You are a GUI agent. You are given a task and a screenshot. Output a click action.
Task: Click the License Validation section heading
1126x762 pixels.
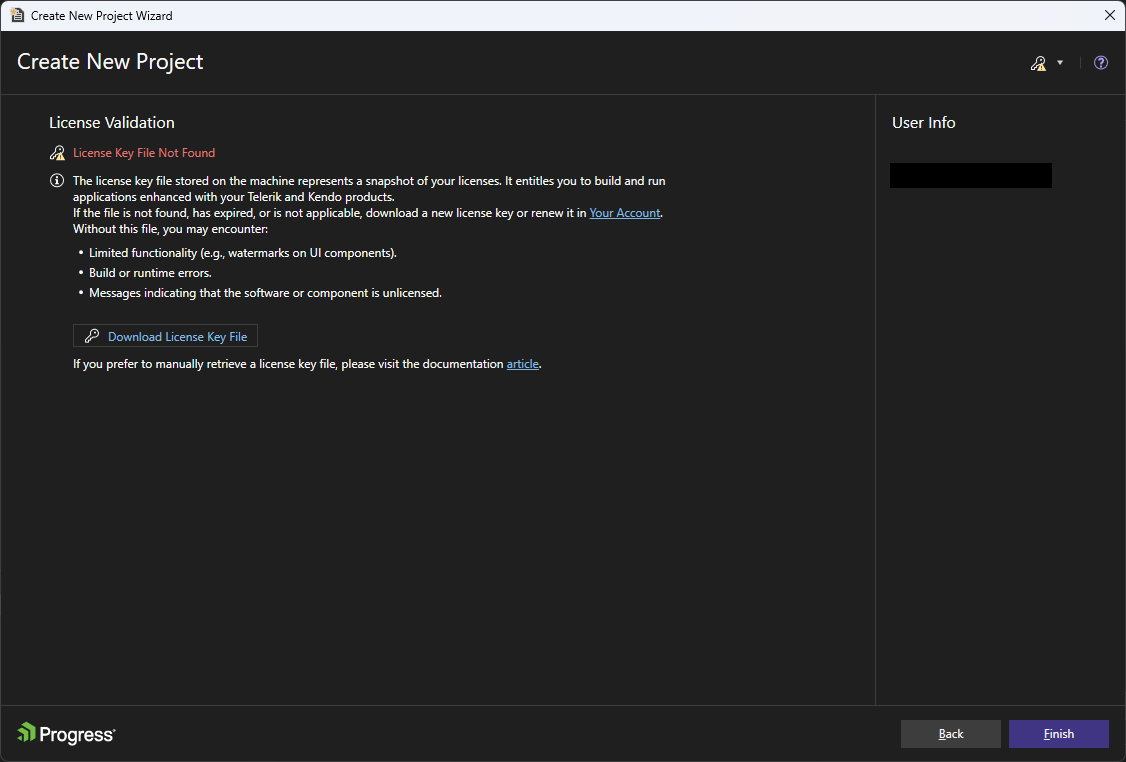click(x=112, y=122)
